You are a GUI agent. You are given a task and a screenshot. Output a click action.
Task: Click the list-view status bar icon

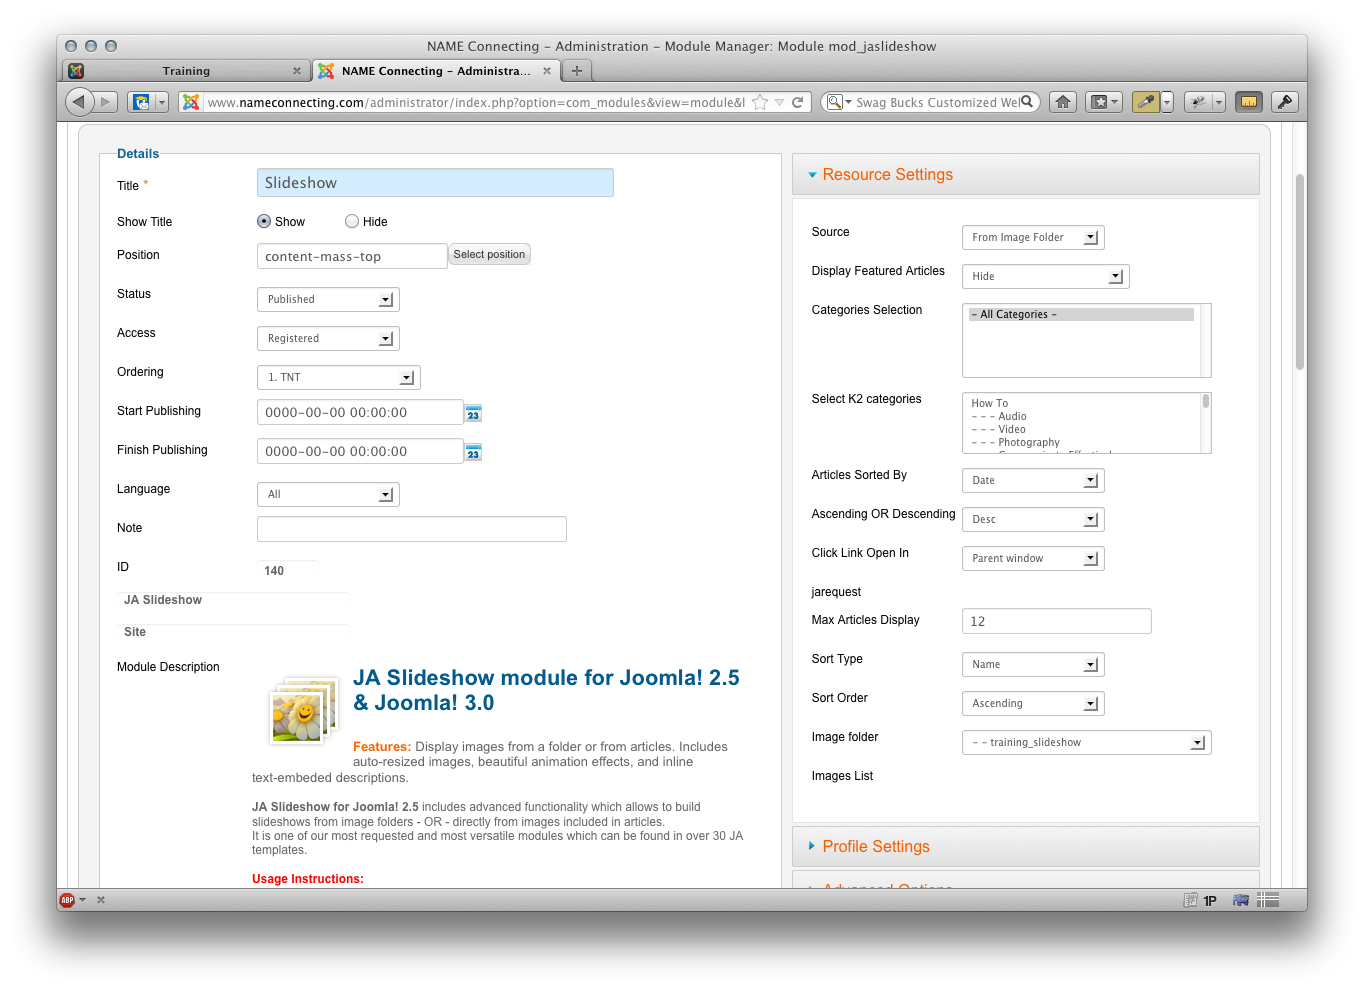[x=1268, y=900]
